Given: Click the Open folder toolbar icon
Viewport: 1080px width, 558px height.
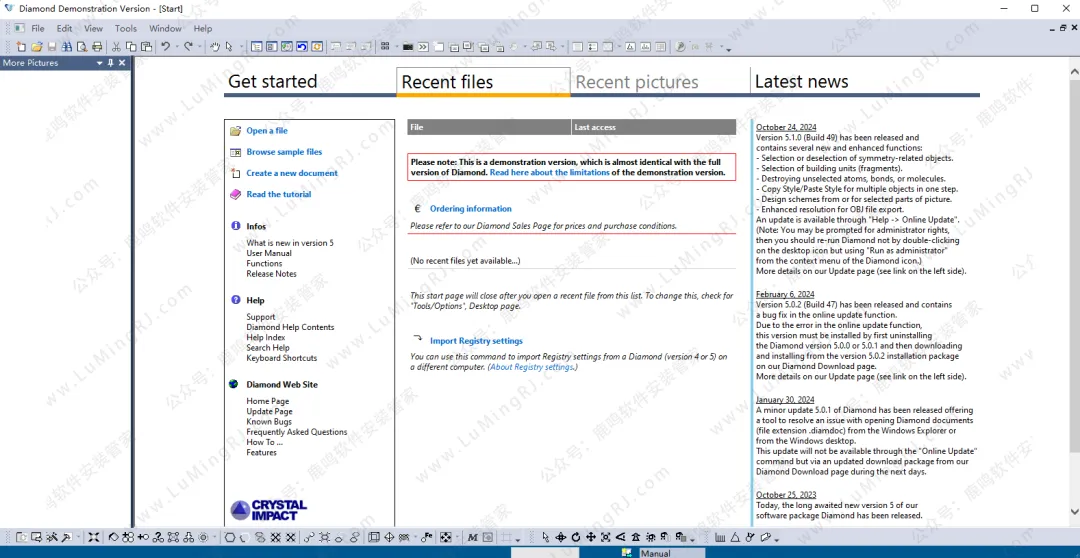Looking at the screenshot, I should click(36, 47).
